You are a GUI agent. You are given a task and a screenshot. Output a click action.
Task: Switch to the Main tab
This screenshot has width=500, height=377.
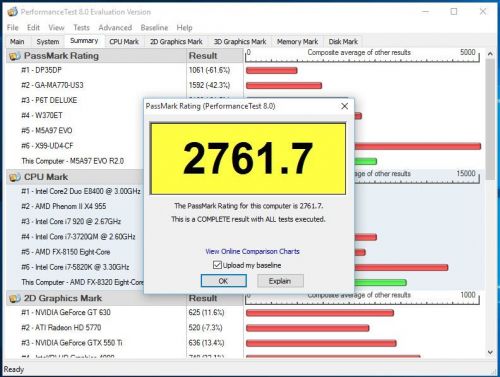pos(17,42)
